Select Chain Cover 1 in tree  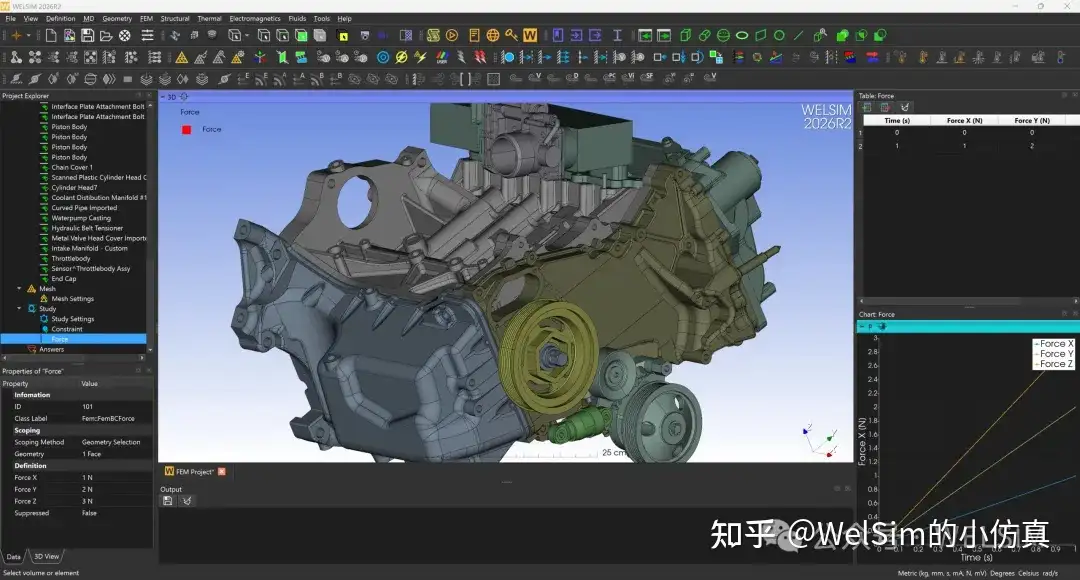[x=72, y=167]
